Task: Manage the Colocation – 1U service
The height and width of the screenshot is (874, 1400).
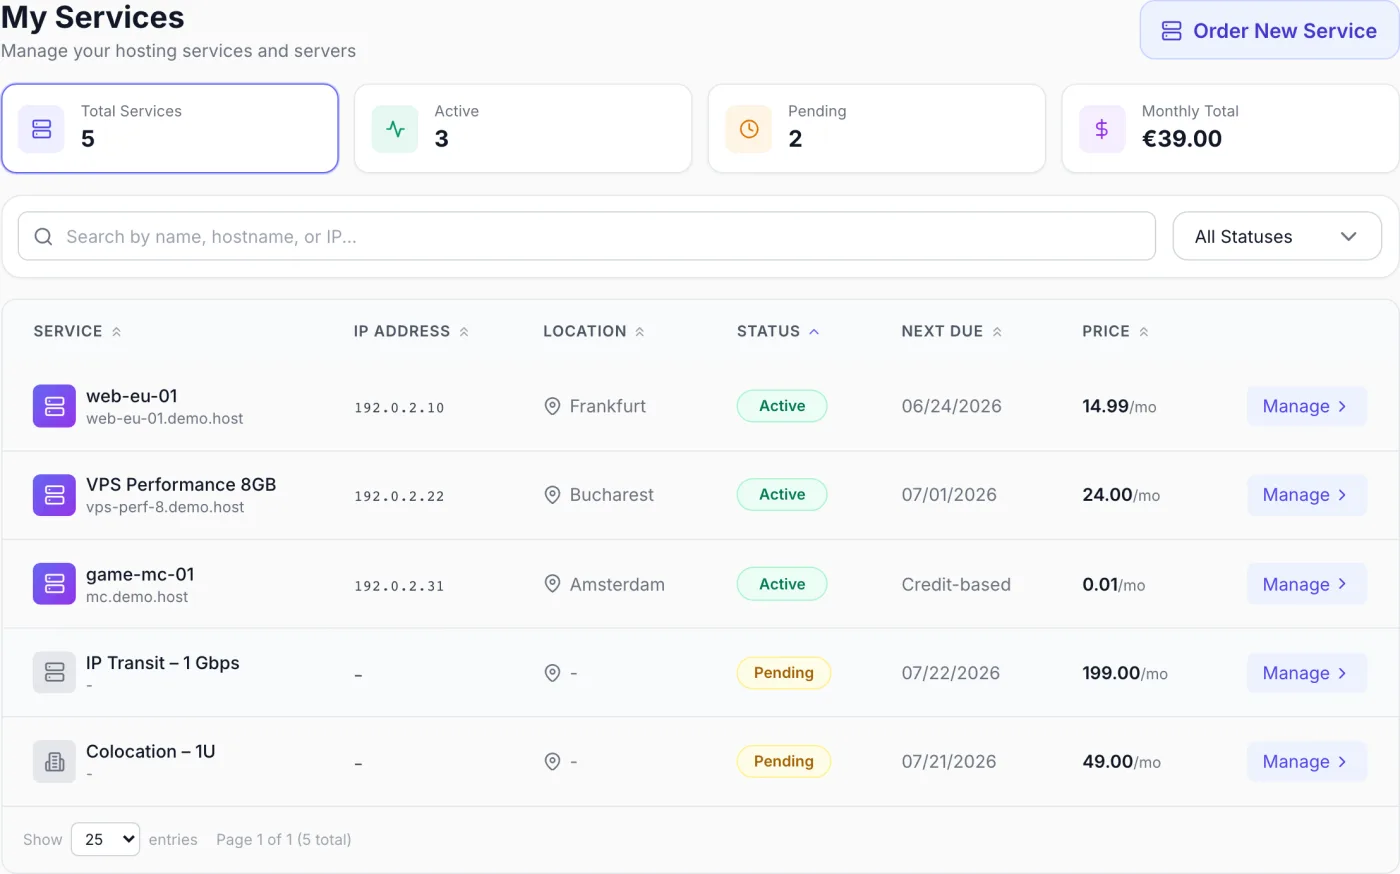Action: pos(1306,762)
